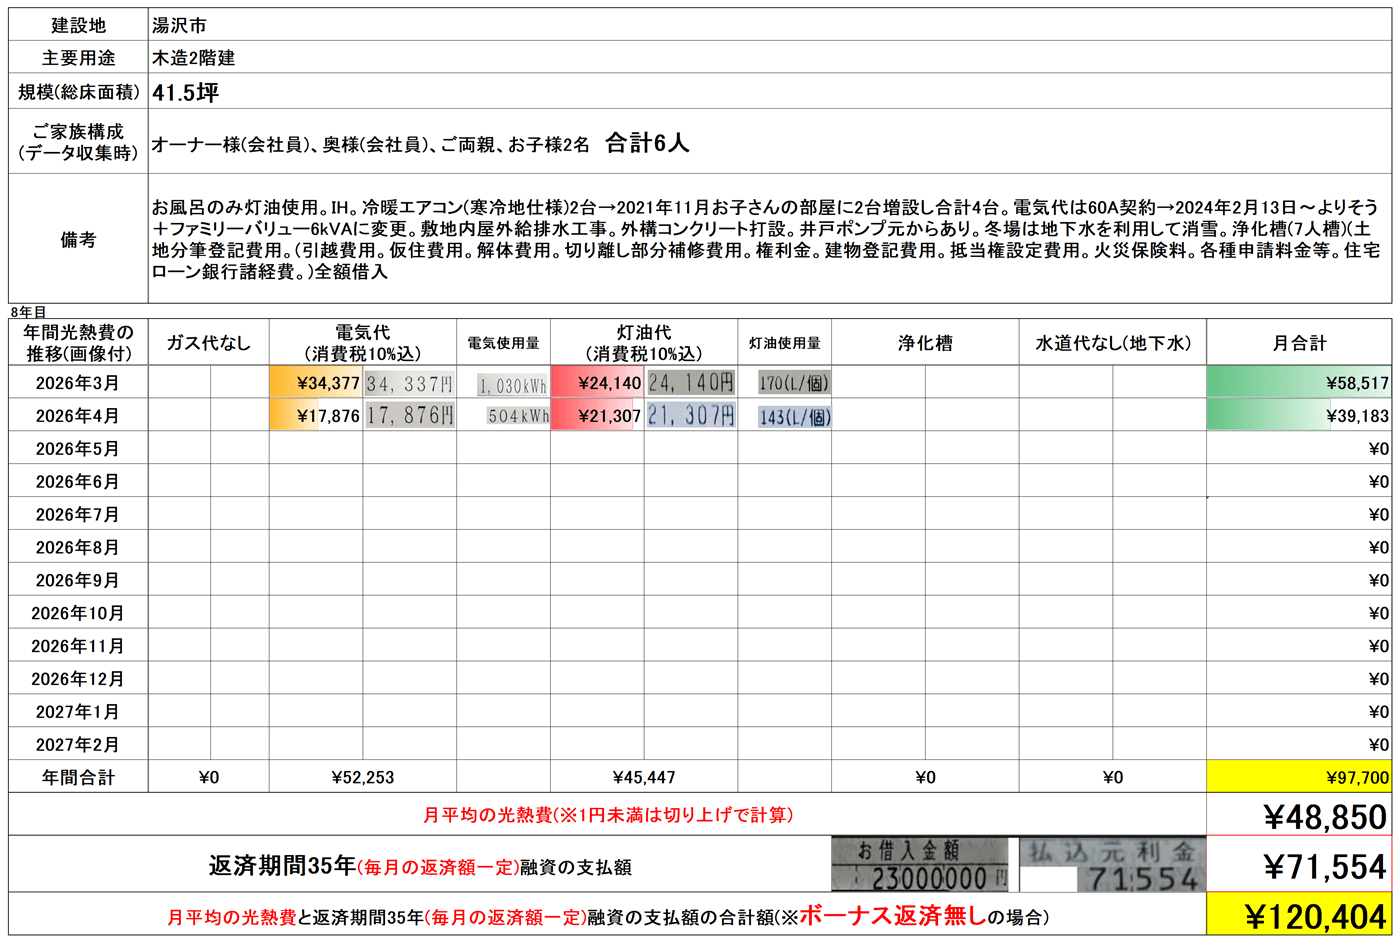Select the ¥45,447 annual kerosene total
This screenshot has width=1400, height=943.
[644, 777]
